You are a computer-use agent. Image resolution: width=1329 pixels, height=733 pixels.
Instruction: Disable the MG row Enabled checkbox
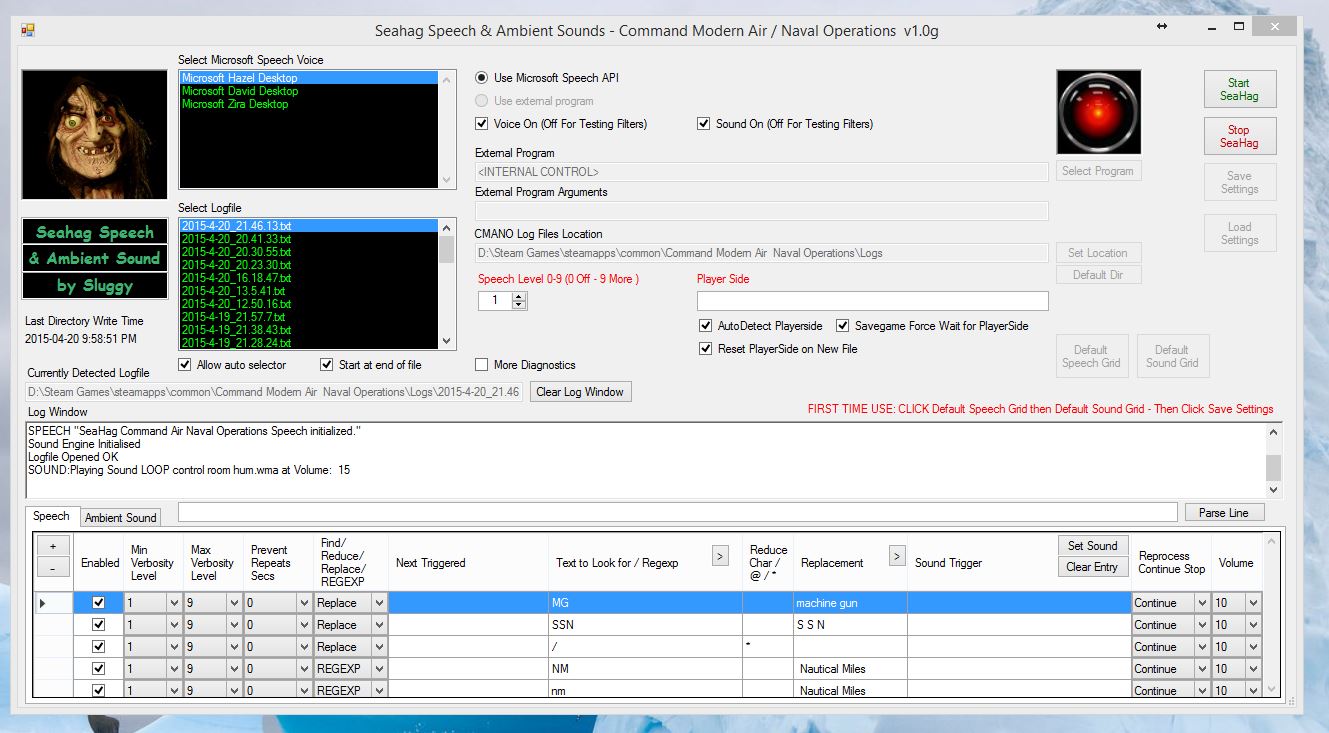[98, 603]
